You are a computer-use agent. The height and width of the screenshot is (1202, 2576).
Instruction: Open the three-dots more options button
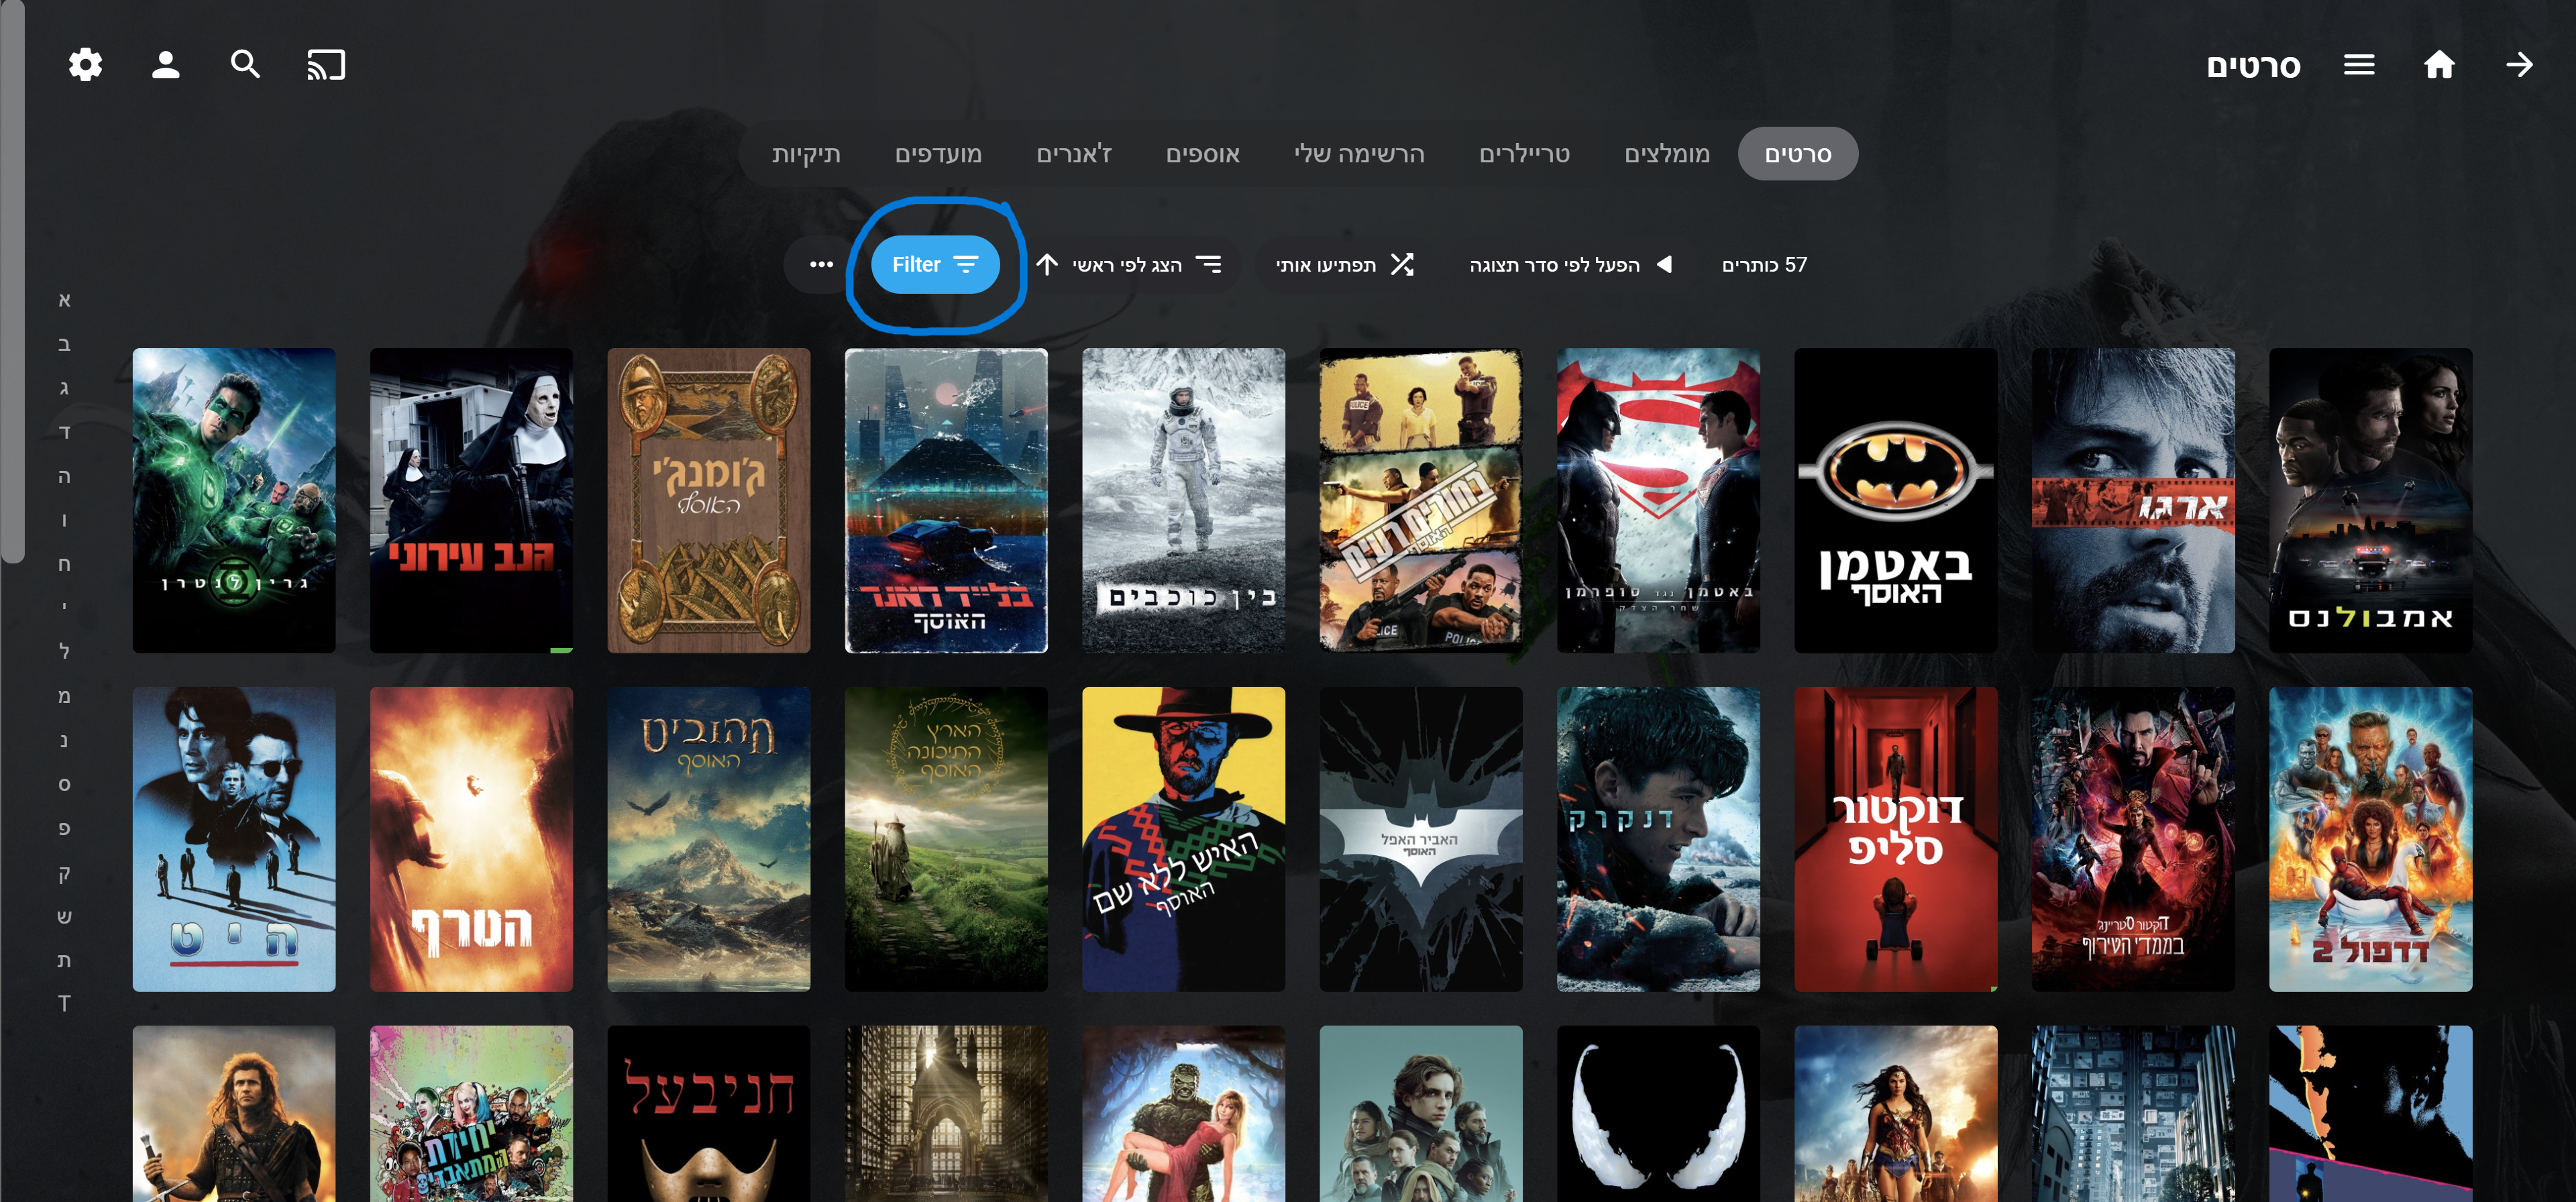pyautogui.click(x=821, y=264)
